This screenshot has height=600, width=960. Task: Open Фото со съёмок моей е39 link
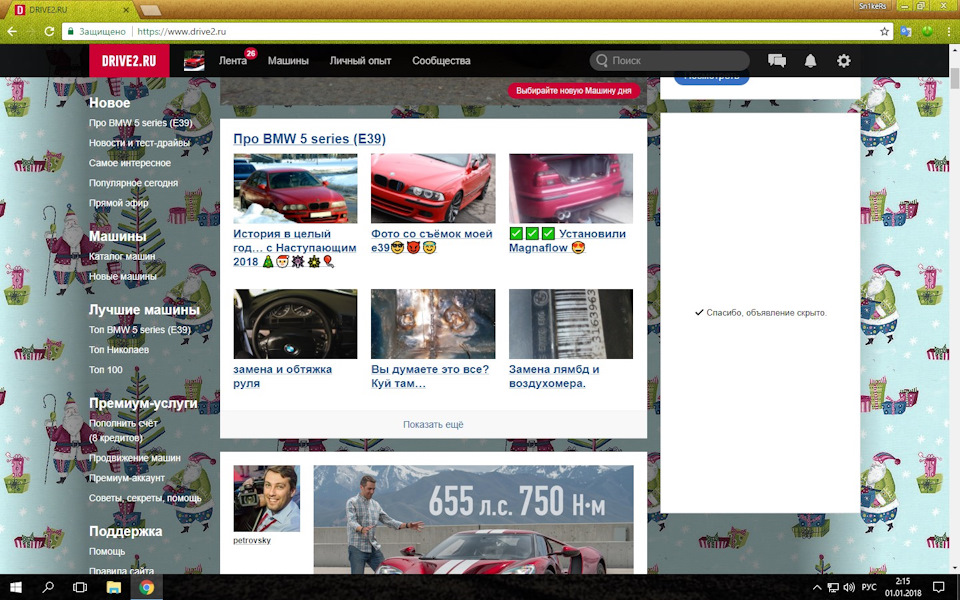432,241
